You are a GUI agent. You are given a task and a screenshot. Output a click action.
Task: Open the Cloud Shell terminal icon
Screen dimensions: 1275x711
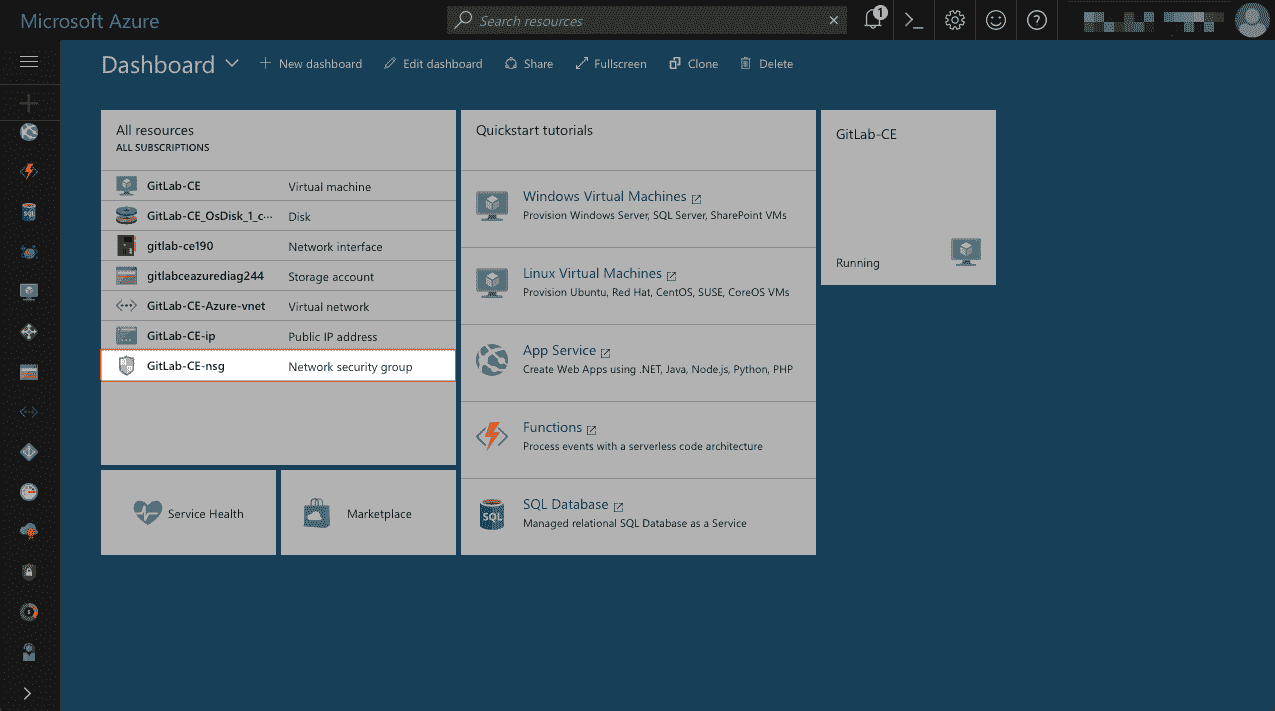pos(912,20)
